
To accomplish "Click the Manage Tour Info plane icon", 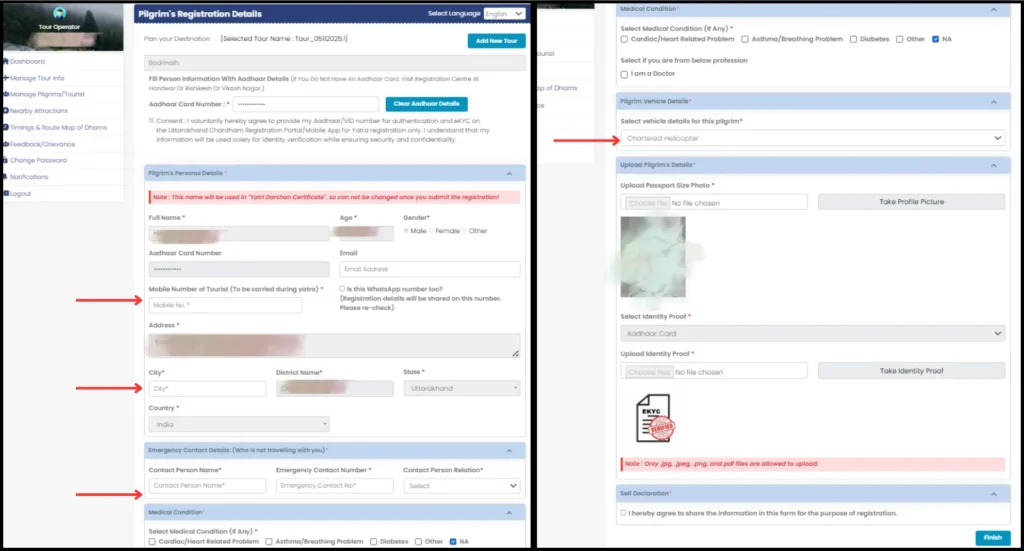I will click(x=5, y=78).
